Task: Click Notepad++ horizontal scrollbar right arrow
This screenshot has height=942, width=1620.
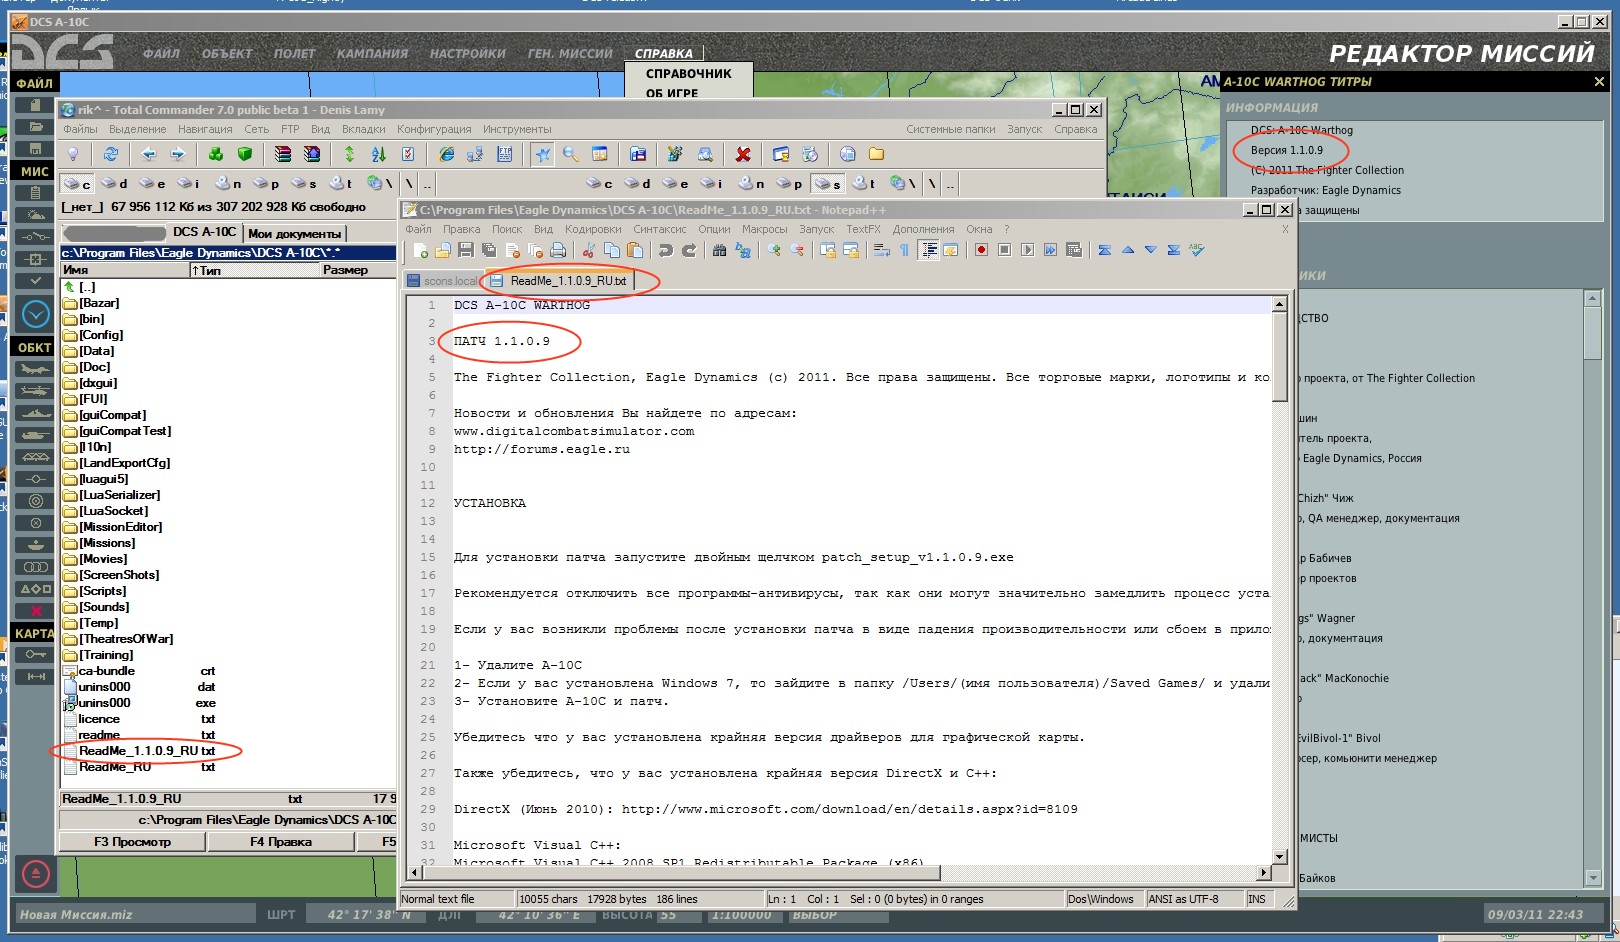Action: [1264, 873]
